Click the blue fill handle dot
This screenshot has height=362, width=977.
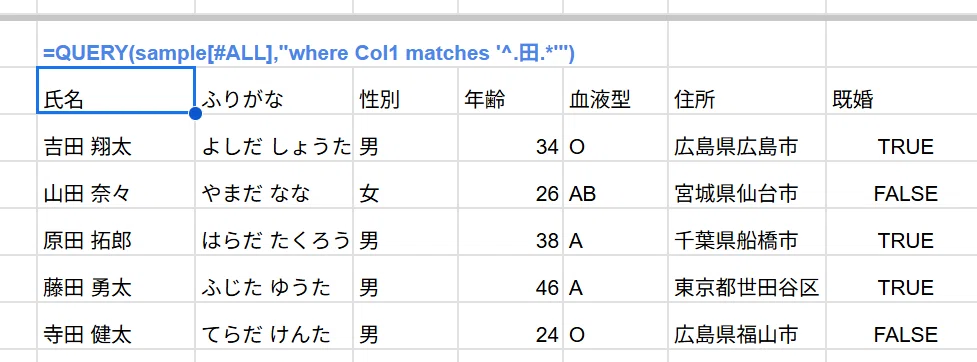194,113
